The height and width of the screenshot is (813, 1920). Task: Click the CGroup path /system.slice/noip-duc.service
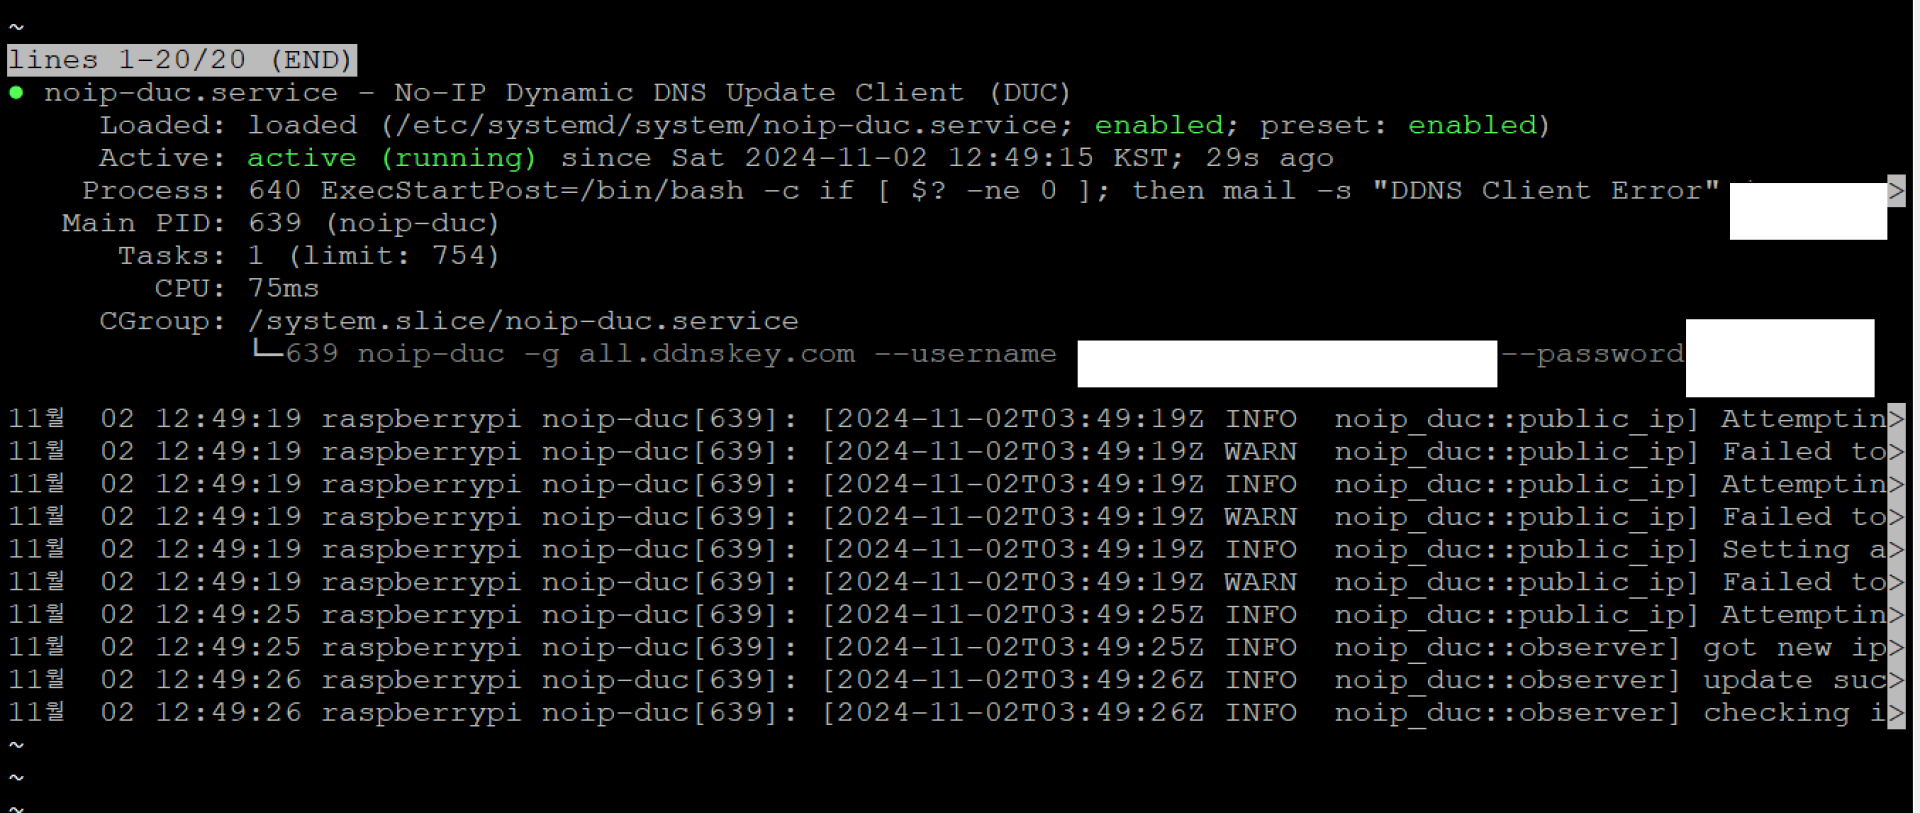(x=523, y=321)
